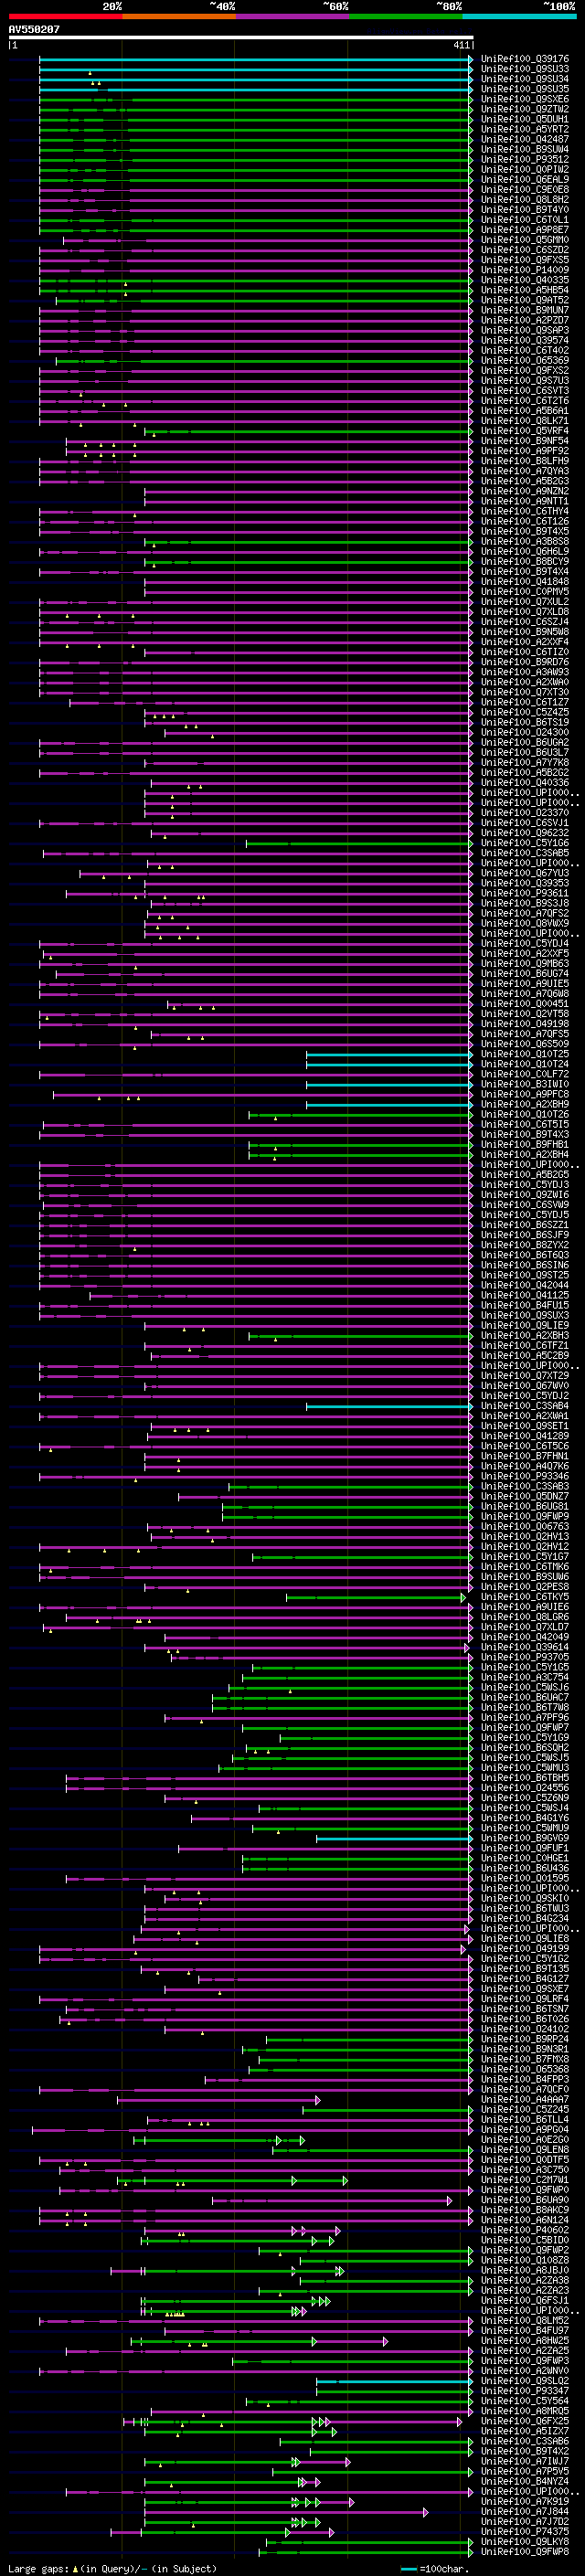
Task: Select the UniRef100_C9E0E8 entry
Action: click(x=525, y=190)
